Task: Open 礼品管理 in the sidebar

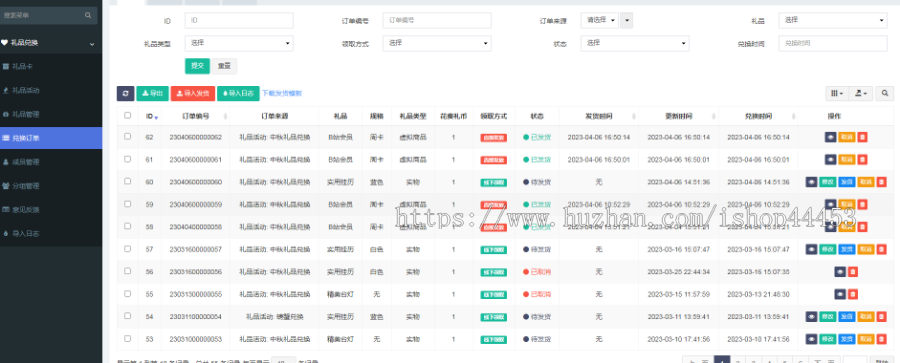Action: tap(51, 114)
